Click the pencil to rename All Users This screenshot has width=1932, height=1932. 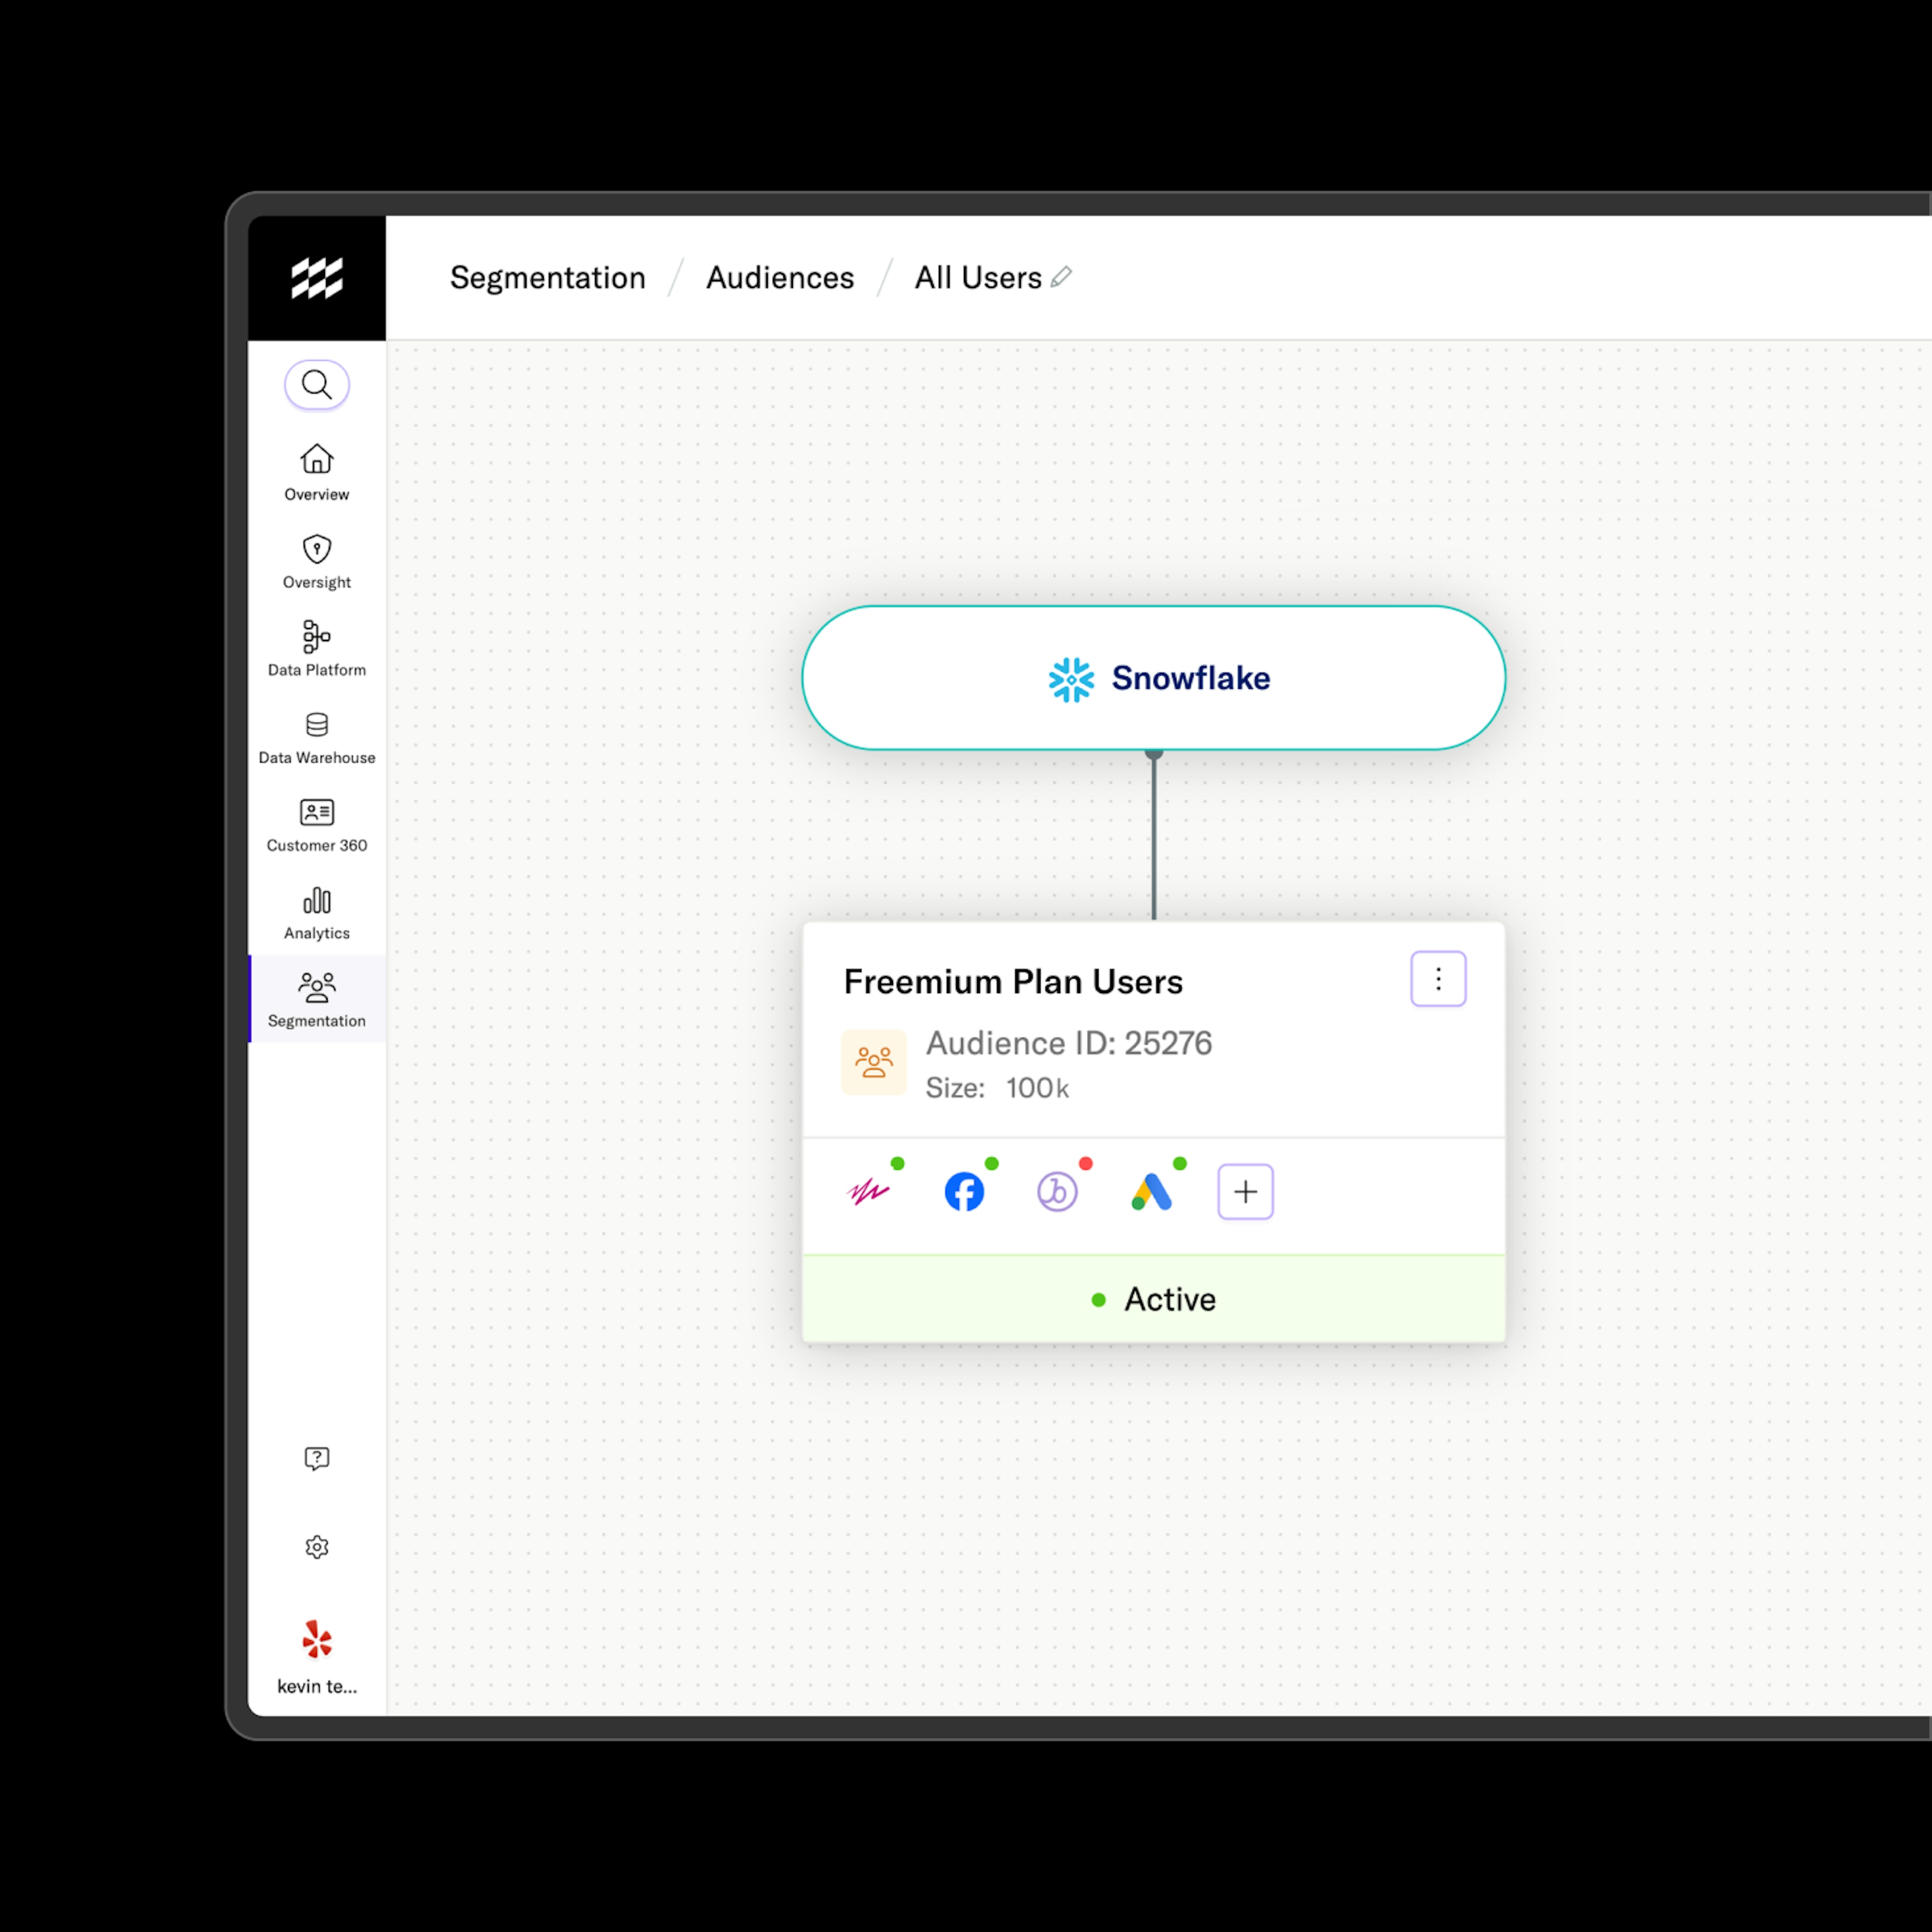[1062, 277]
